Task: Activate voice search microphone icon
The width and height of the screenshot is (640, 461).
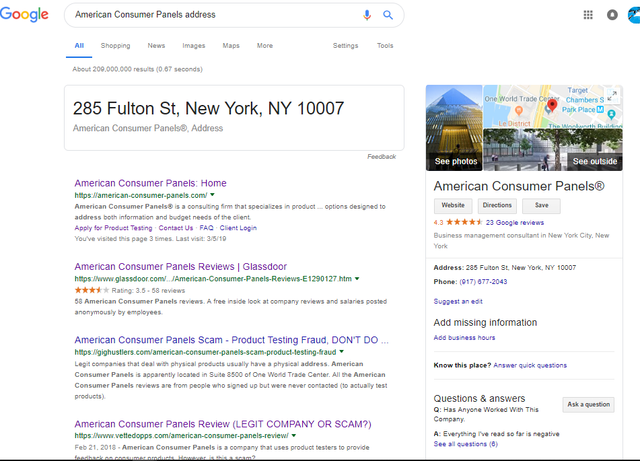Action: tap(367, 15)
